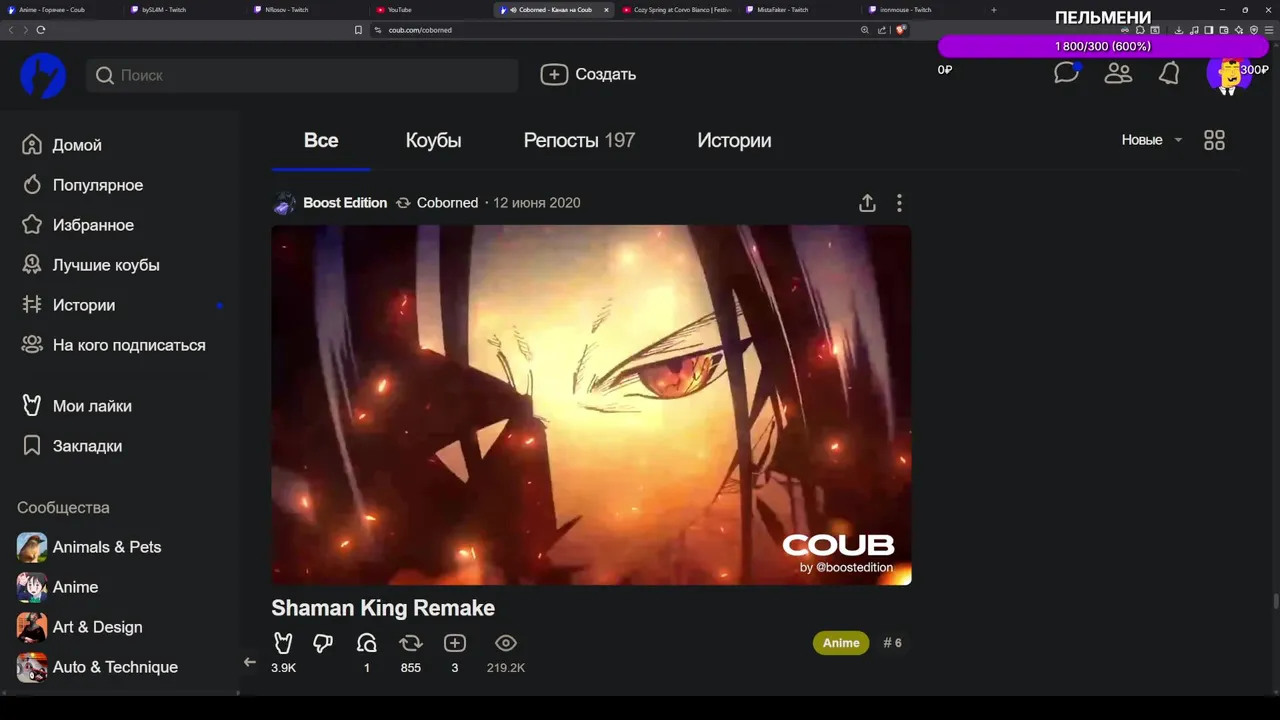Open the browser media music-note icon
This screenshot has width=1280, height=720.
[1195, 30]
